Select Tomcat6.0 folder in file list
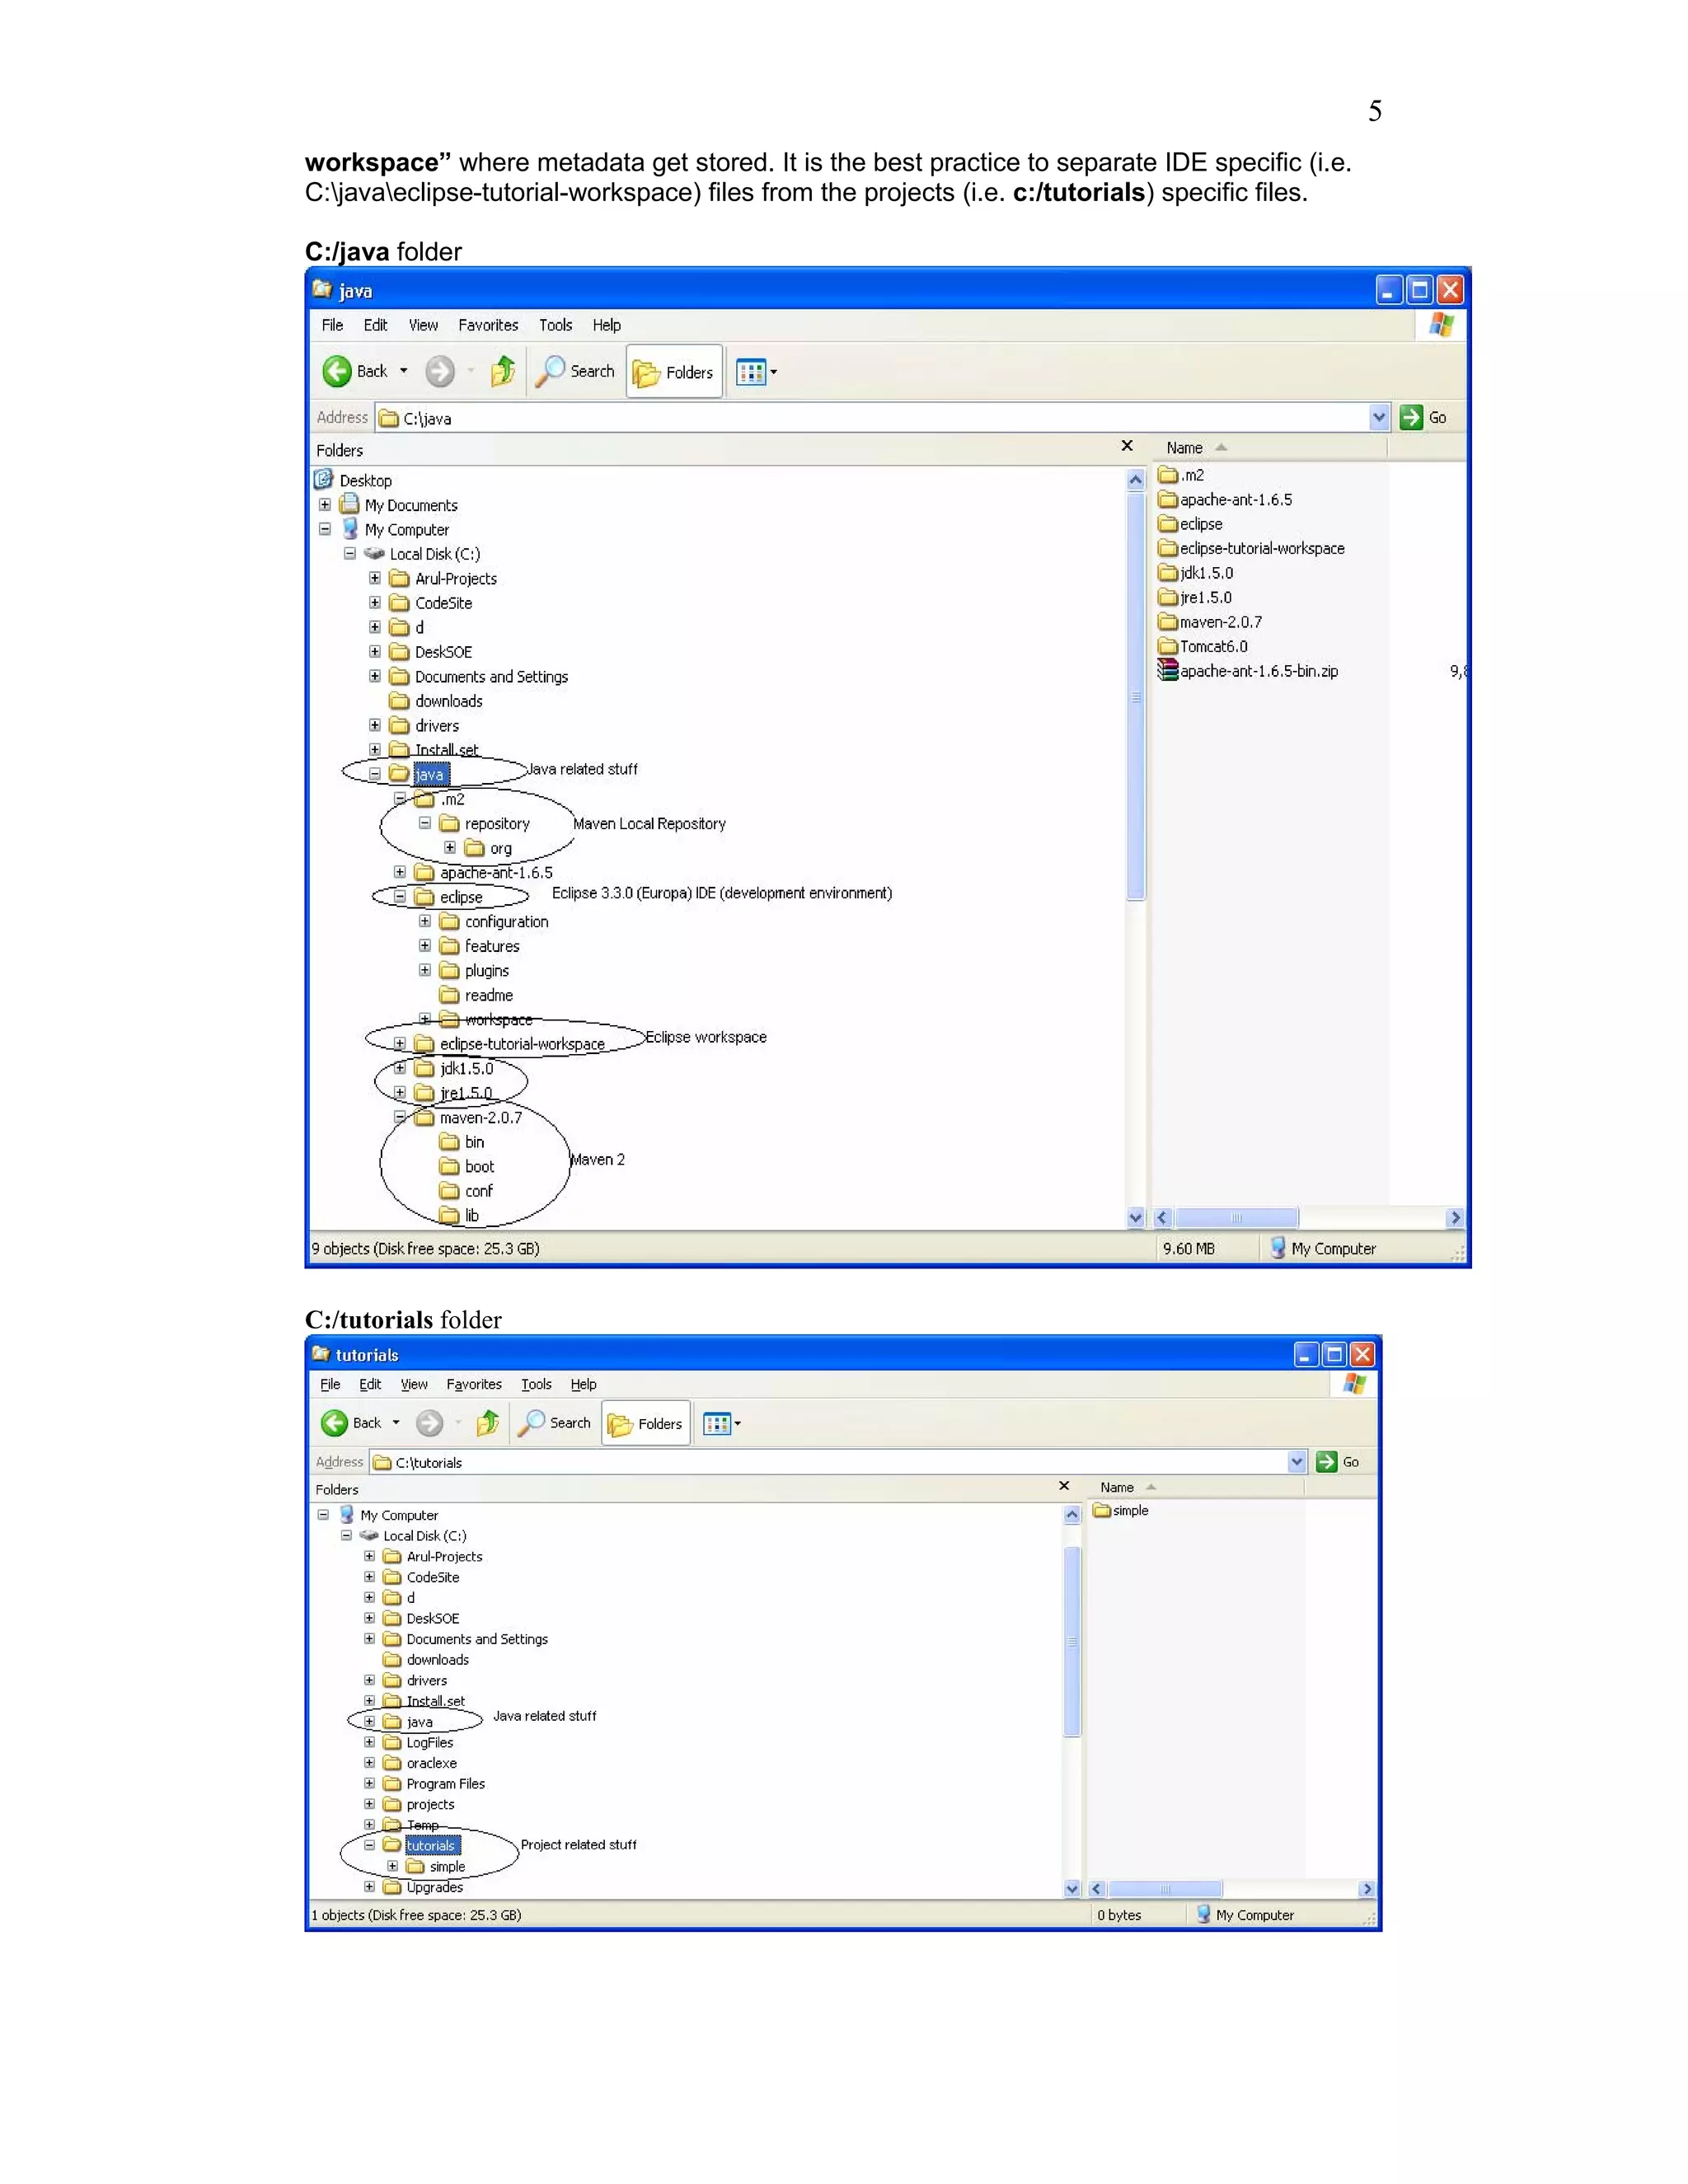 tap(1203, 646)
